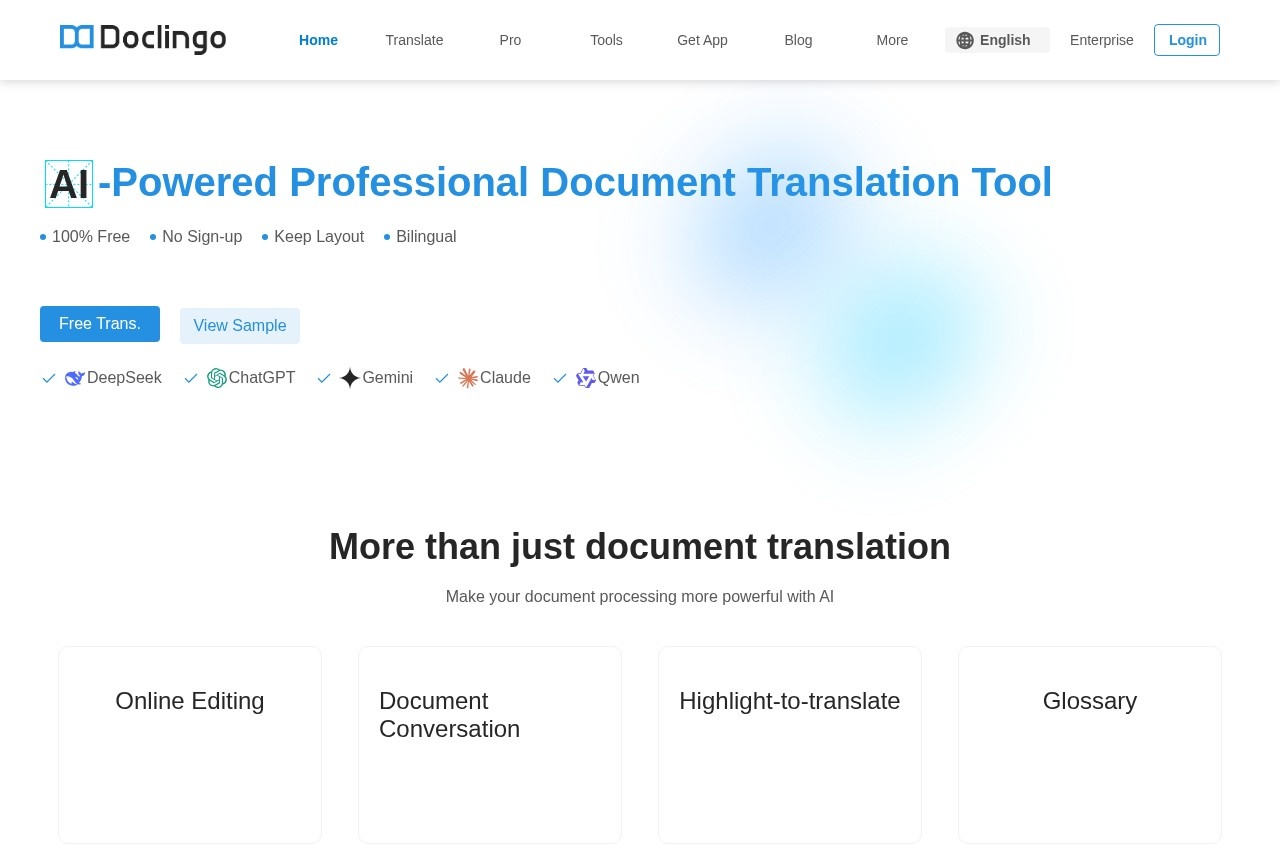Click the Qwen logo icon
Image resolution: width=1280 pixels, height=853 pixels.
coord(586,378)
